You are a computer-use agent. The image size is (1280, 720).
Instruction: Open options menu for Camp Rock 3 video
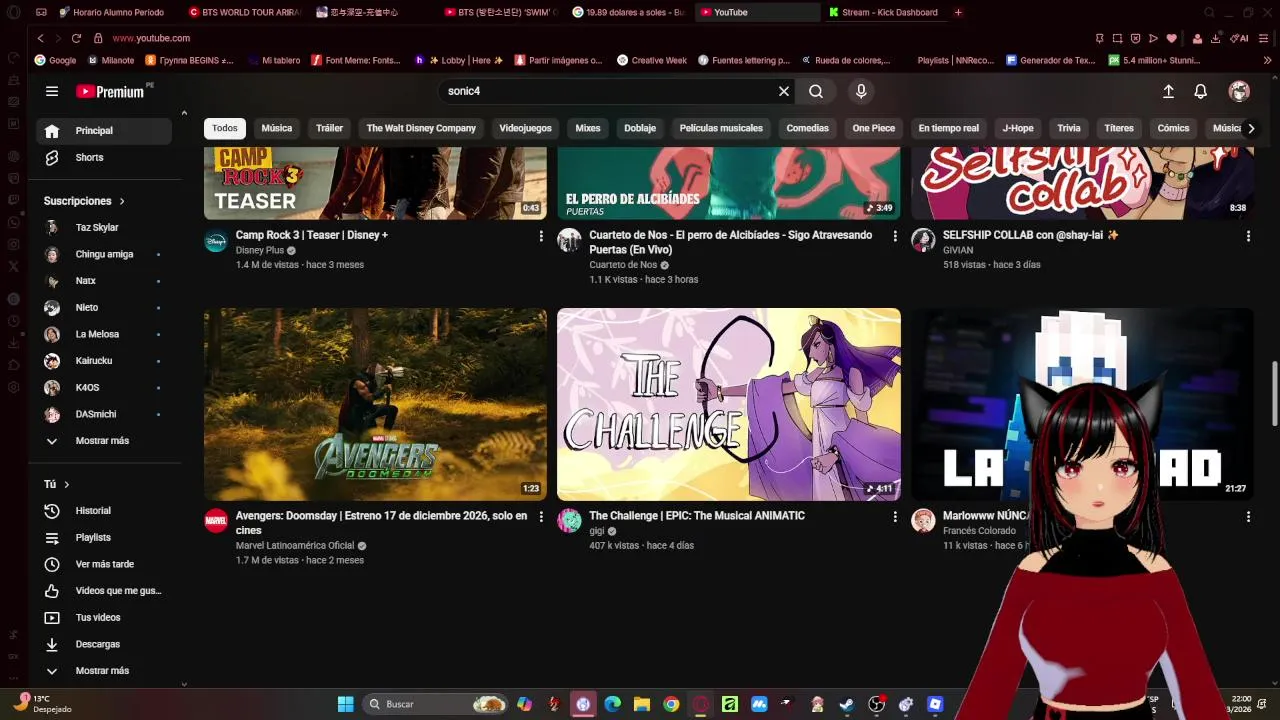pyautogui.click(x=541, y=236)
